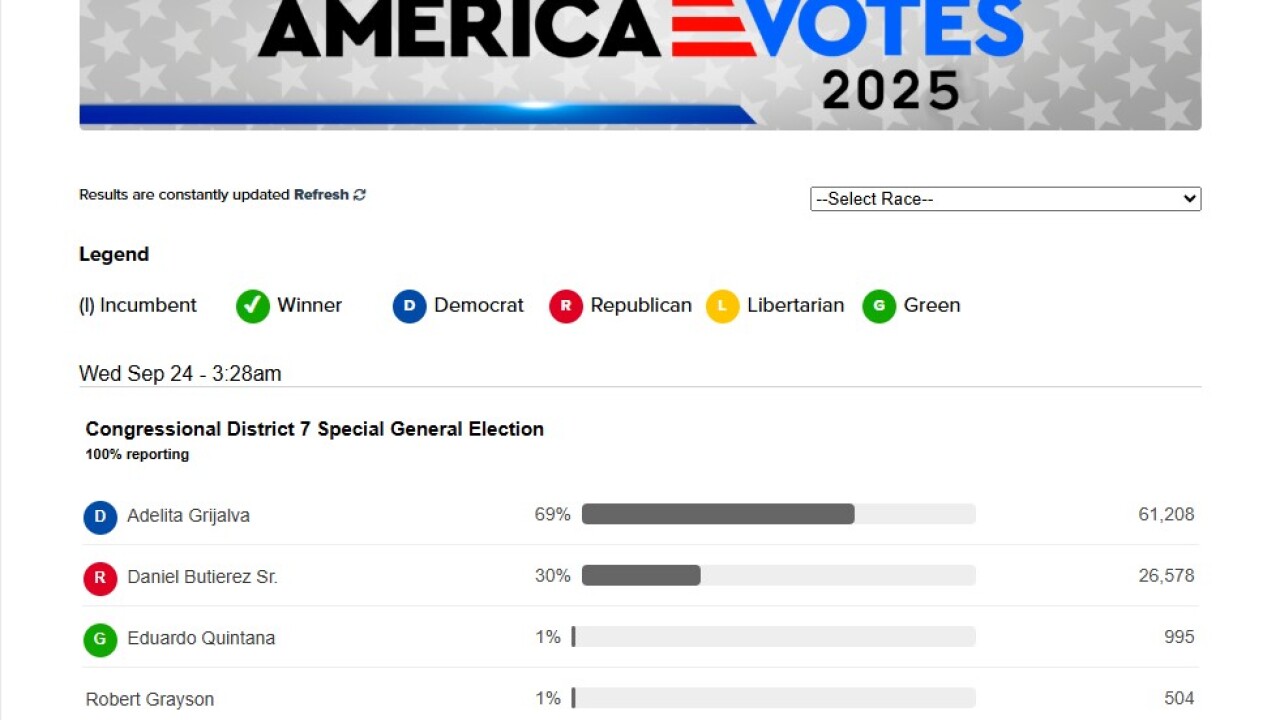Click the Select Race placeholder text

coord(873,198)
